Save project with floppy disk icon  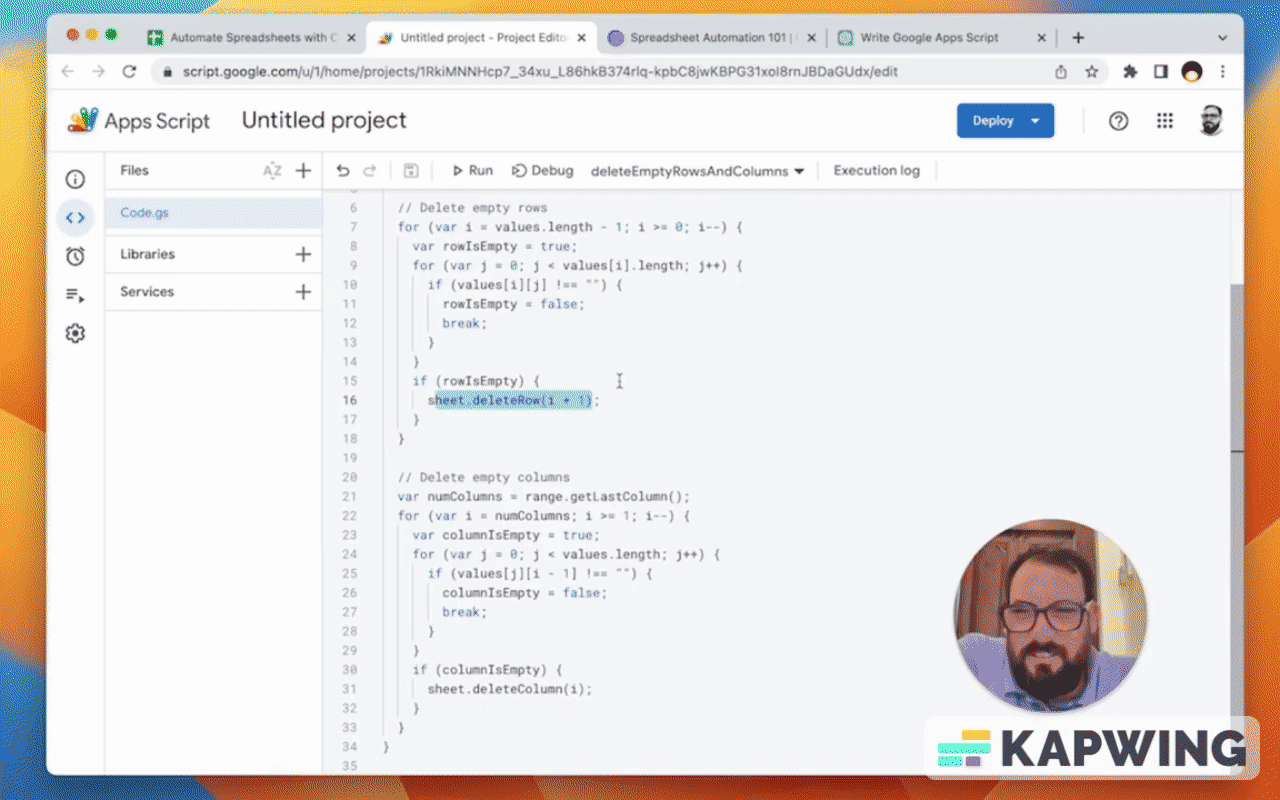[411, 171]
